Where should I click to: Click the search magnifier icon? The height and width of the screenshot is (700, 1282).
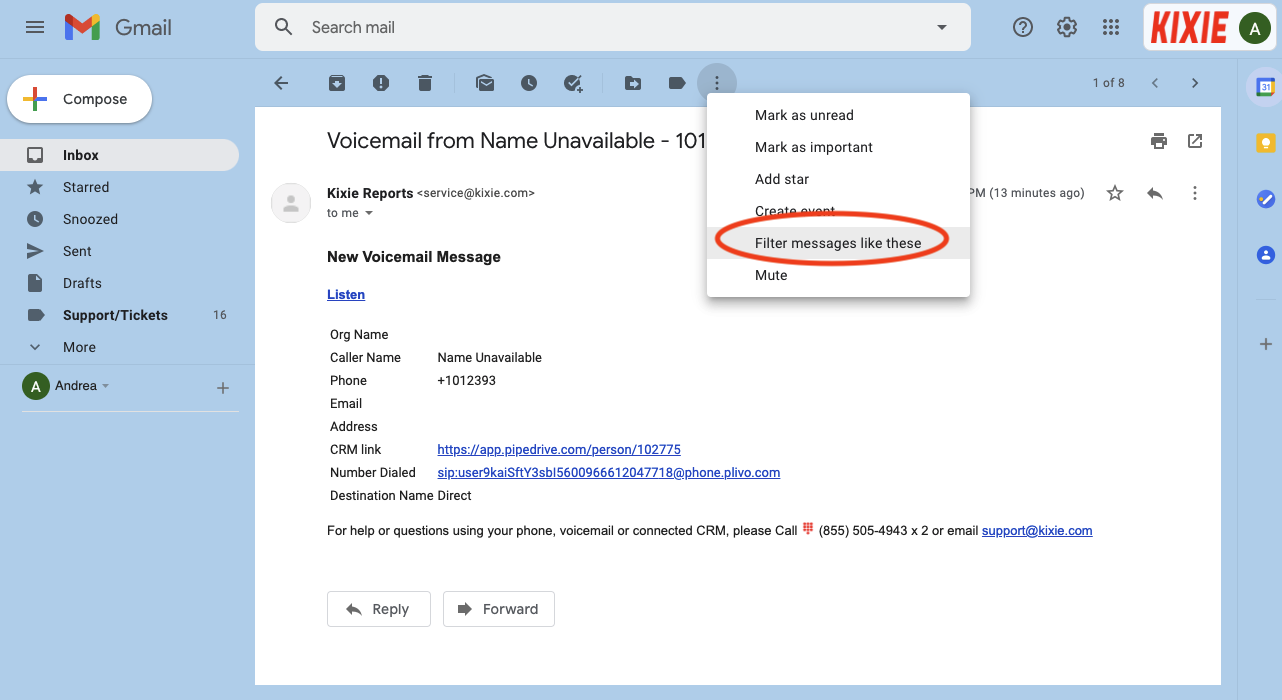click(x=284, y=27)
